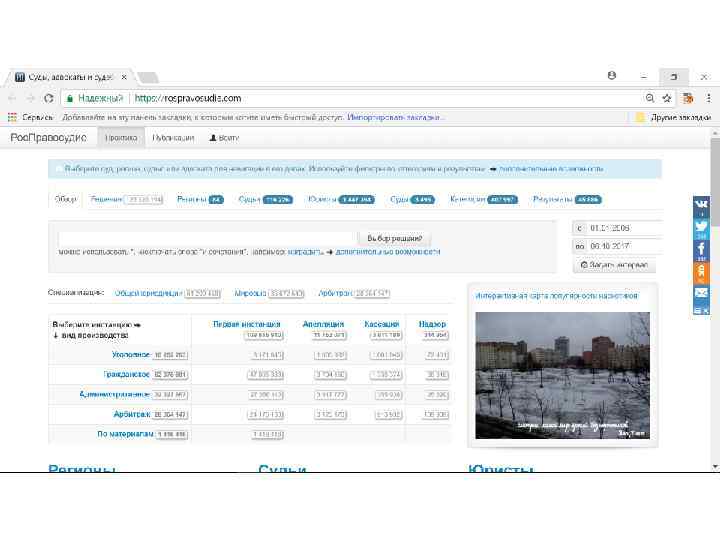Open the По материалам row link
Image resolution: width=720 pixels, height=540 pixels.
[125, 434]
